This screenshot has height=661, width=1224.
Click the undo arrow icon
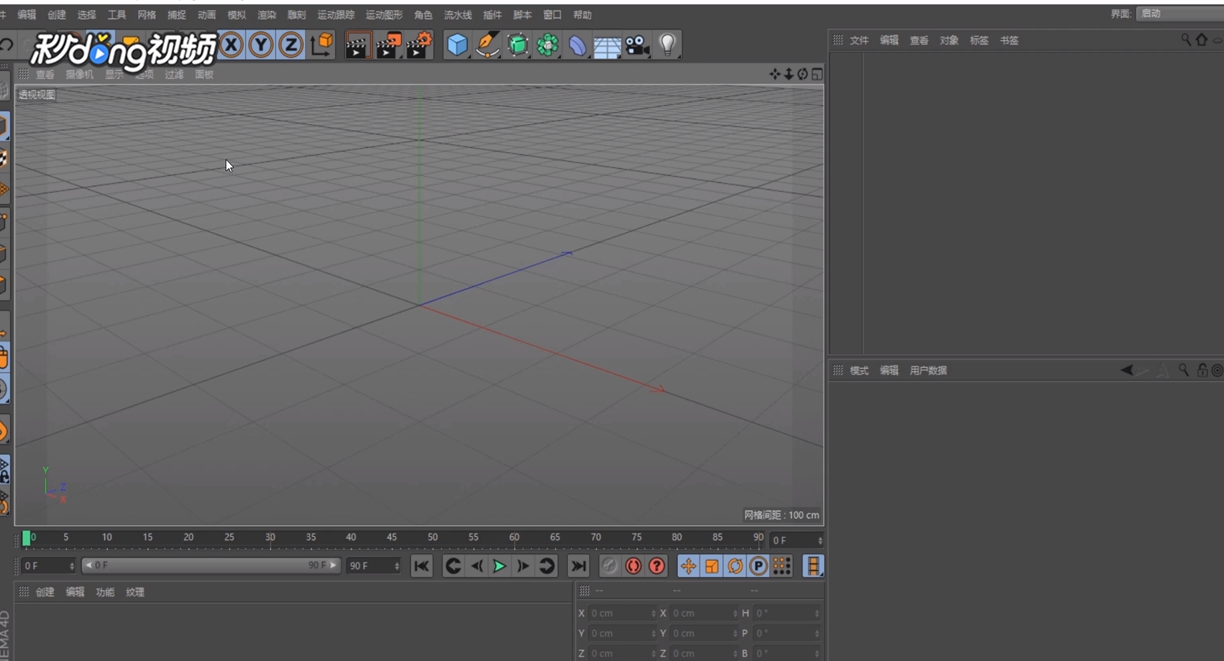click(x=6, y=45)
